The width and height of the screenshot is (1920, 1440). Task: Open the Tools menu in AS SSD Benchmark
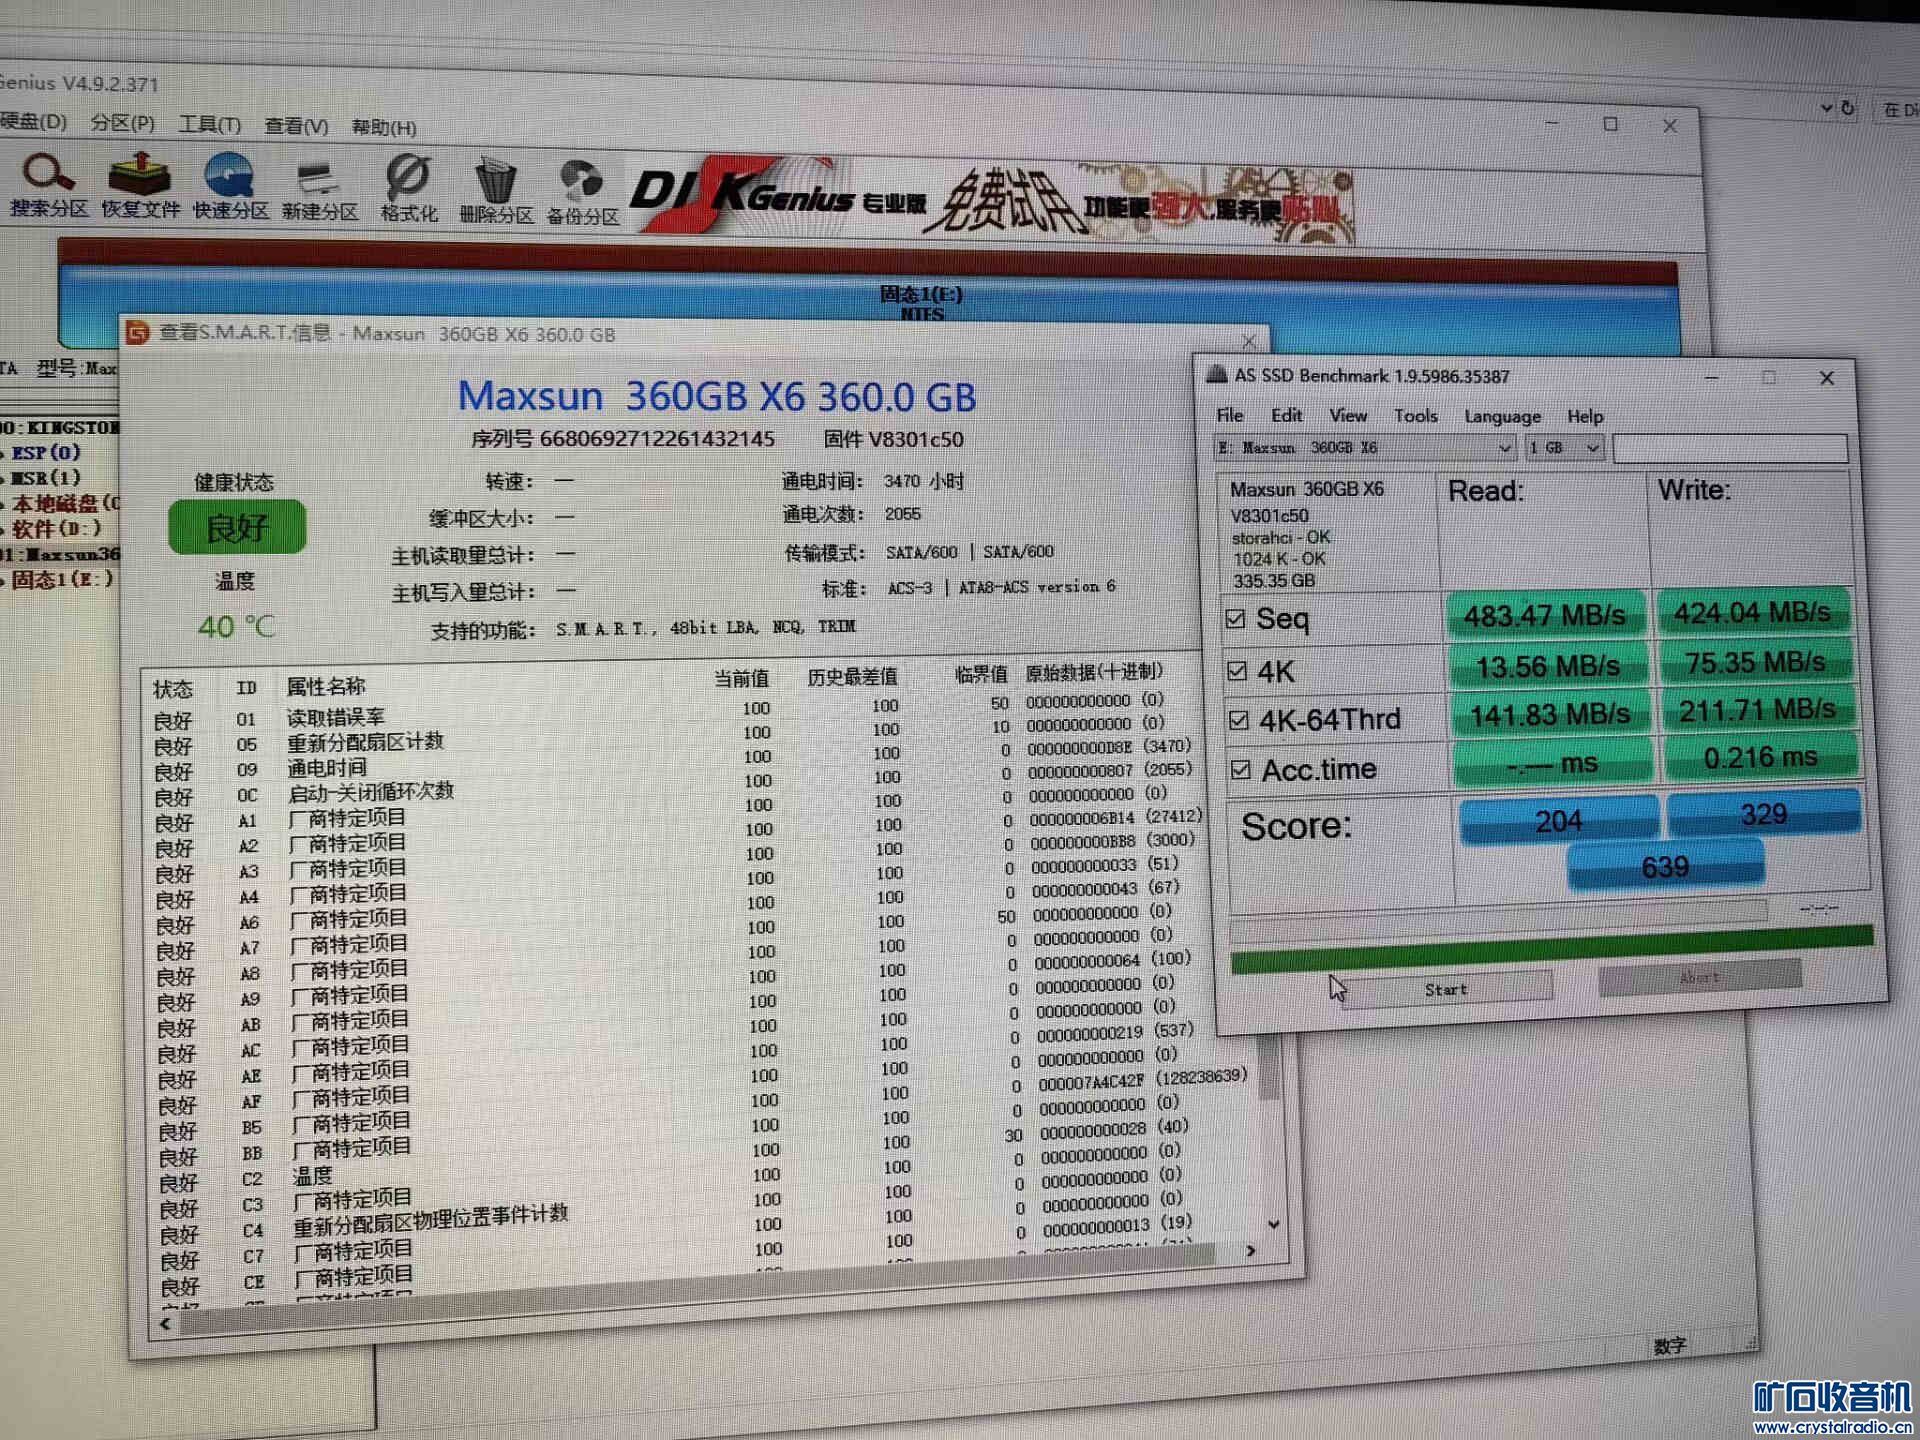click(1415, 416)
